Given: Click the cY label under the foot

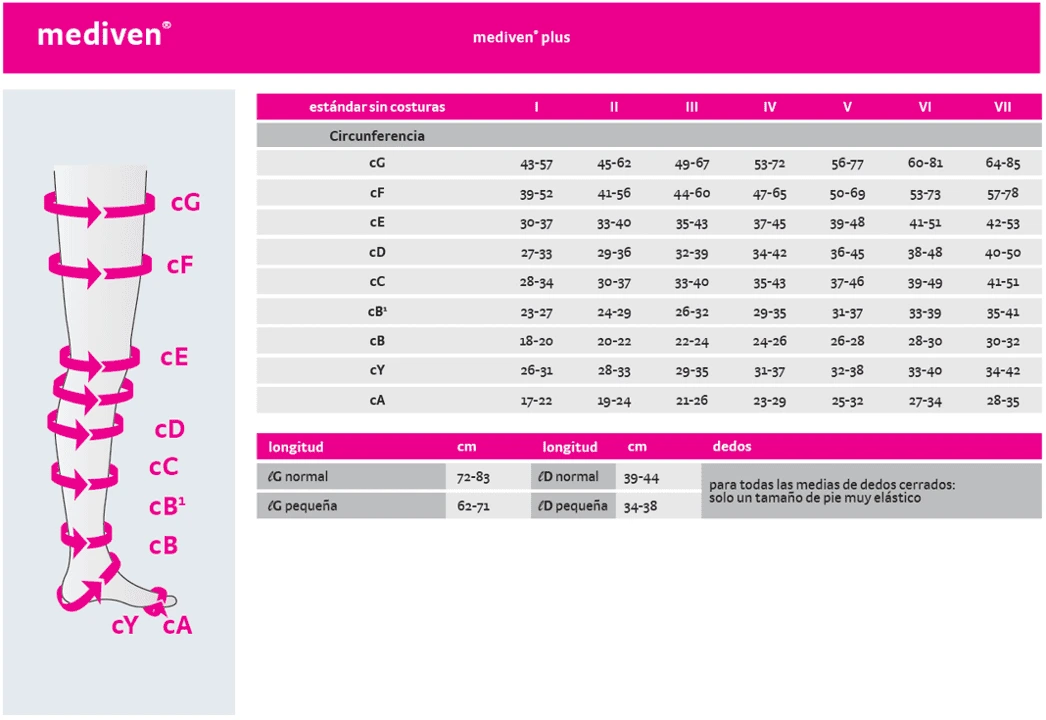Looking at the screenshot, I should pyautogui.click(x=125, y=625).
